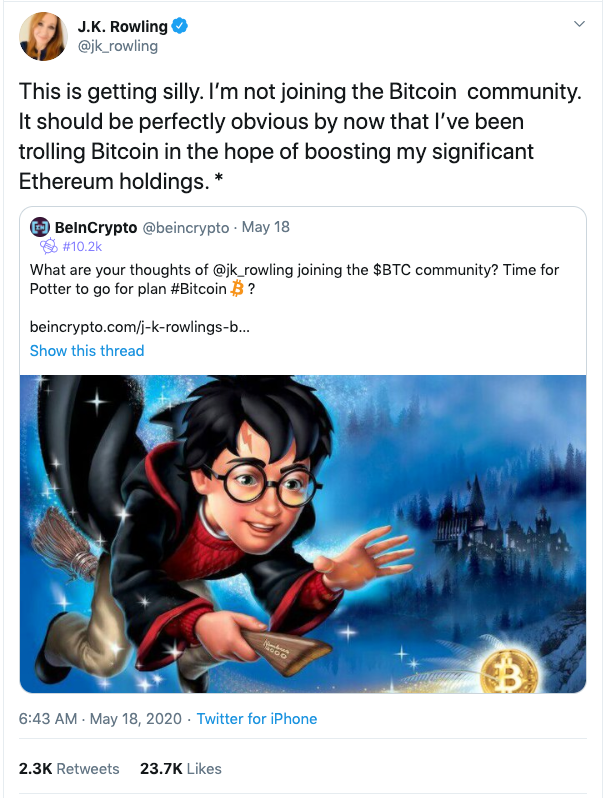Screen dimensions: 606x798
Task: Click the BeInCrypto logo icon
Action: [40, 227]
